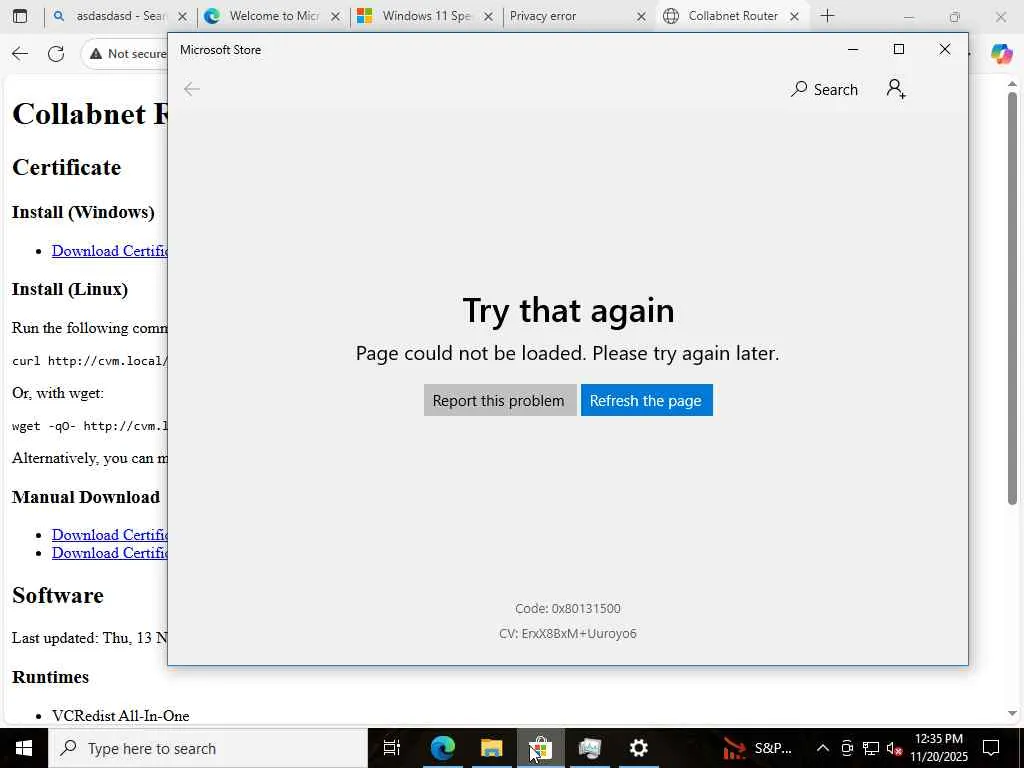Viewport: 1024px width, 768px height.
Task: Show hidden system tray icons
Action: (823, 748)
